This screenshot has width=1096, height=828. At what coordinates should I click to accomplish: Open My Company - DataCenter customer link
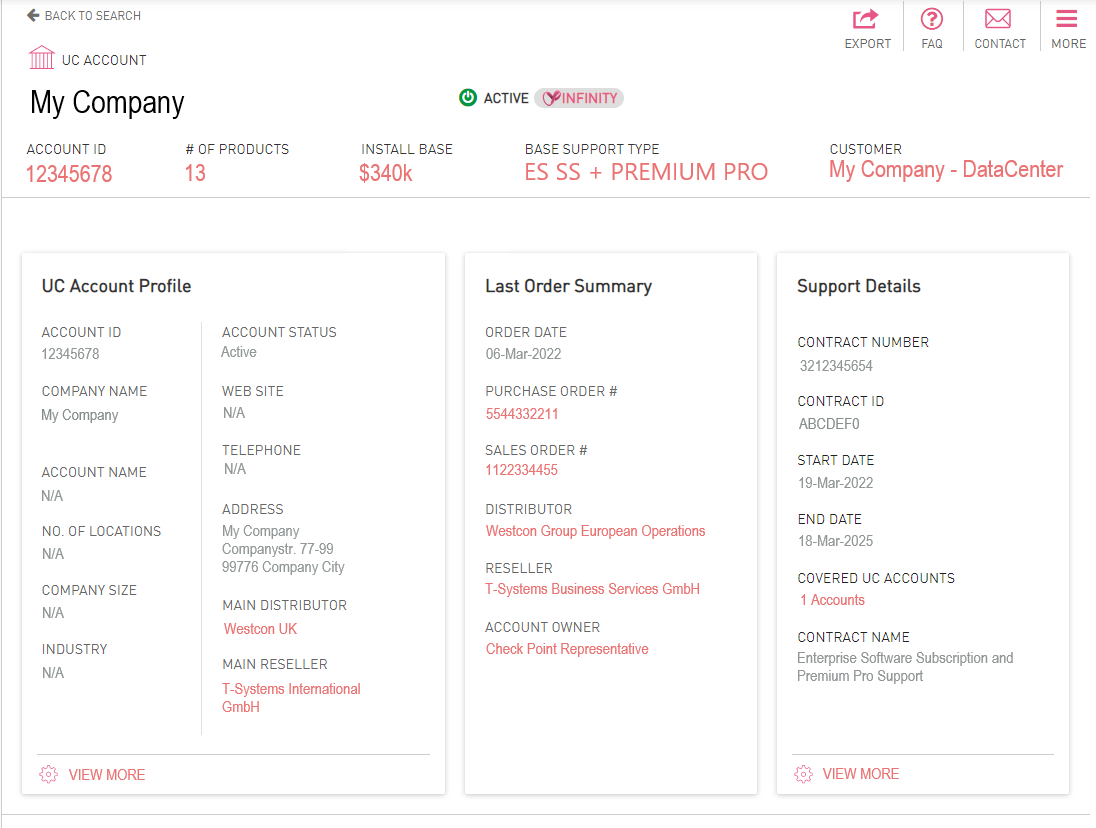(x=945, y=170)
